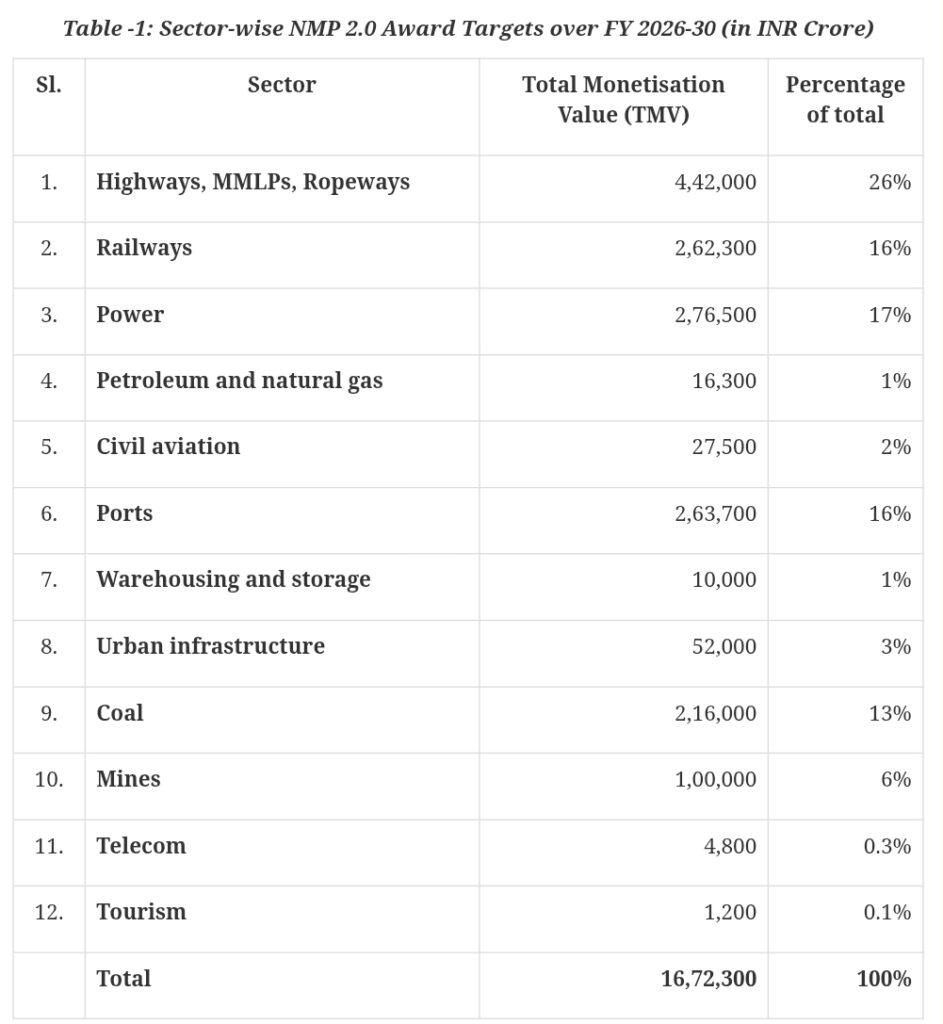Click the total value 16,72,300
This screenshot has width=943, height=1024.
click(x=708, y=979)
